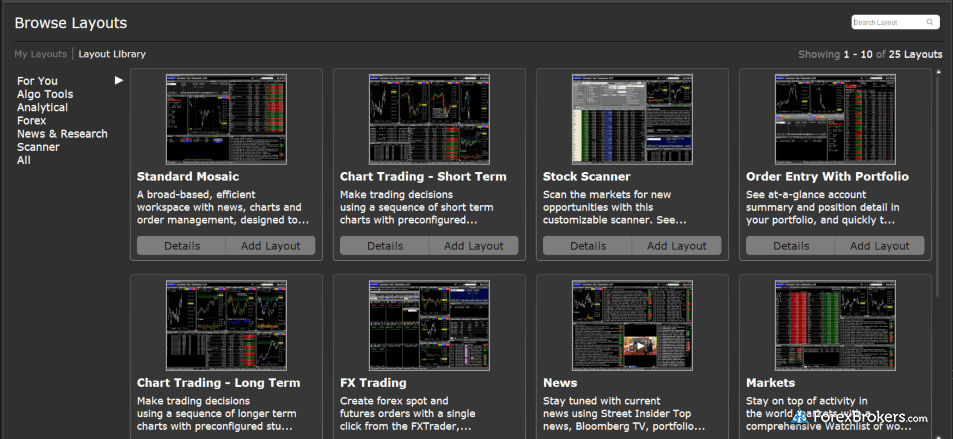Screen dimensions: 953x439
Task: Click the vertical scrollbar on the right
Action: 938,180
